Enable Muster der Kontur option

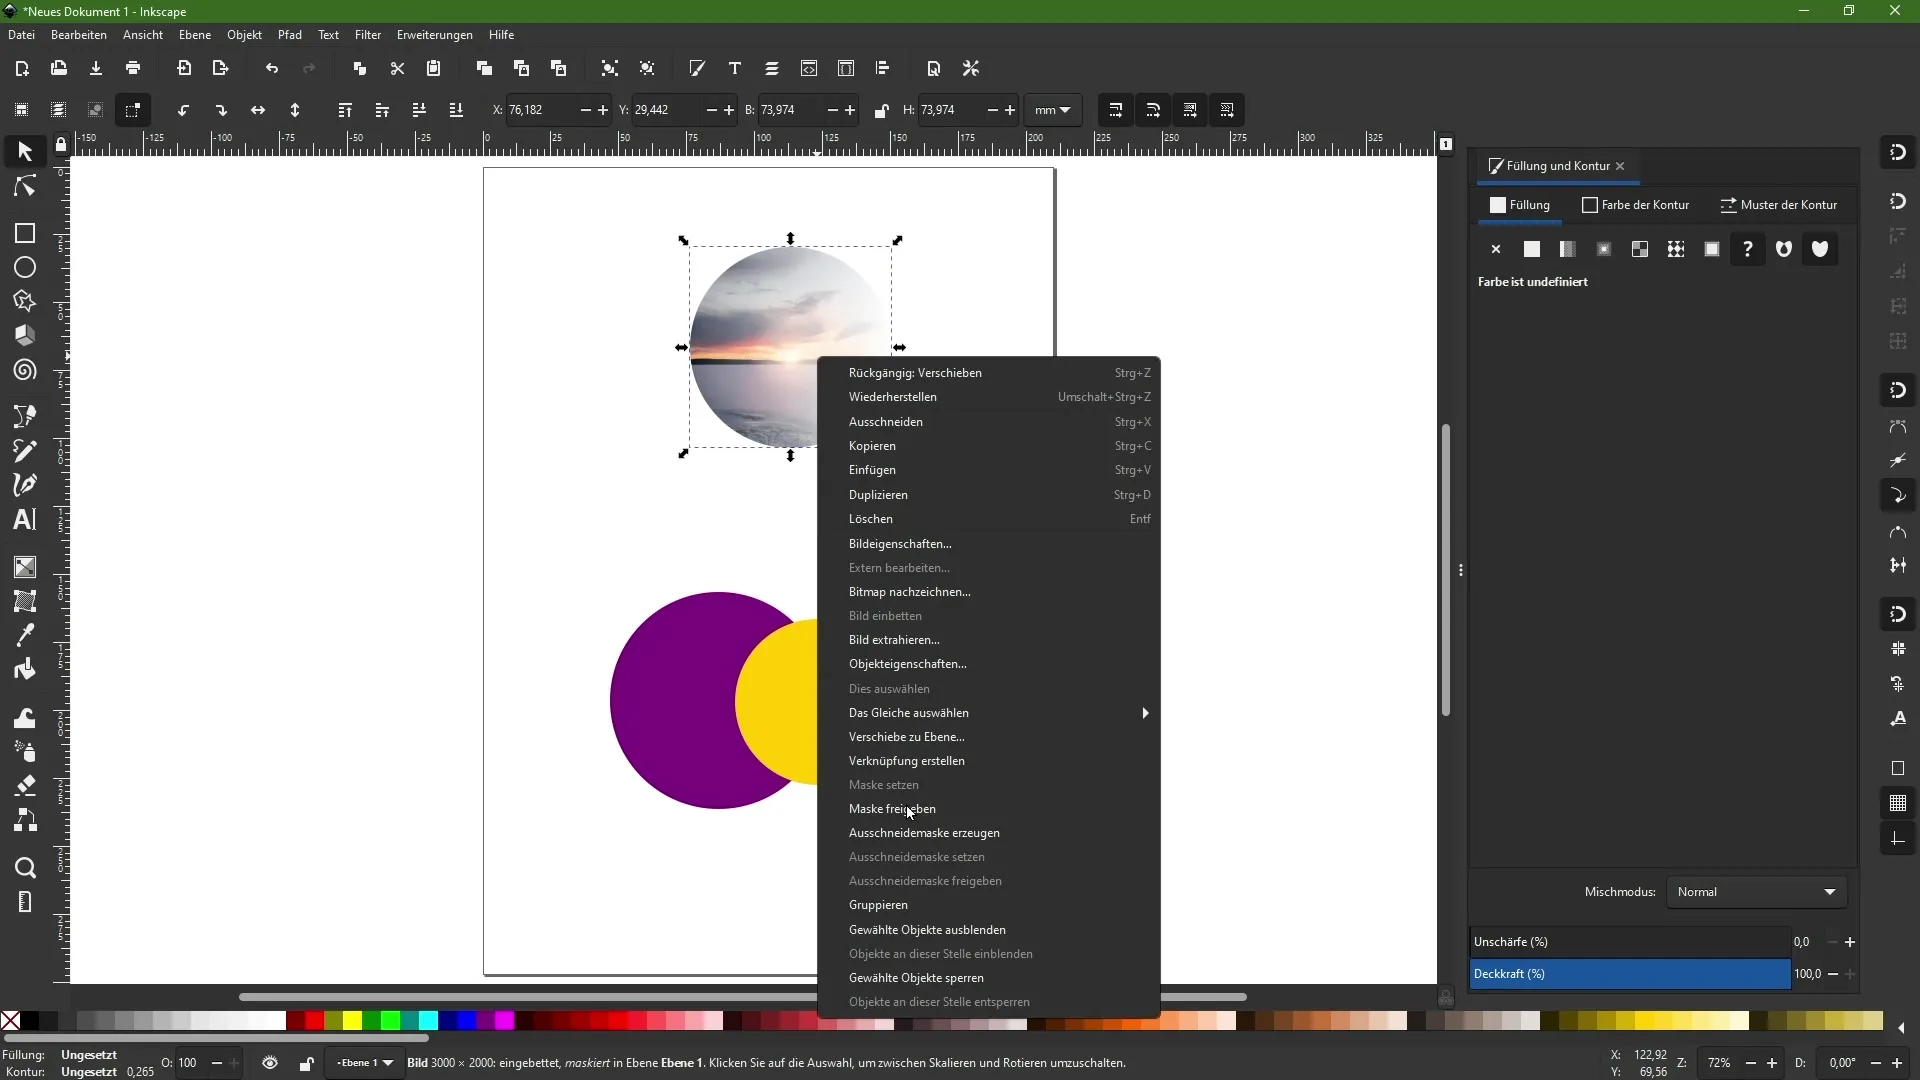tap(1780, 204)
